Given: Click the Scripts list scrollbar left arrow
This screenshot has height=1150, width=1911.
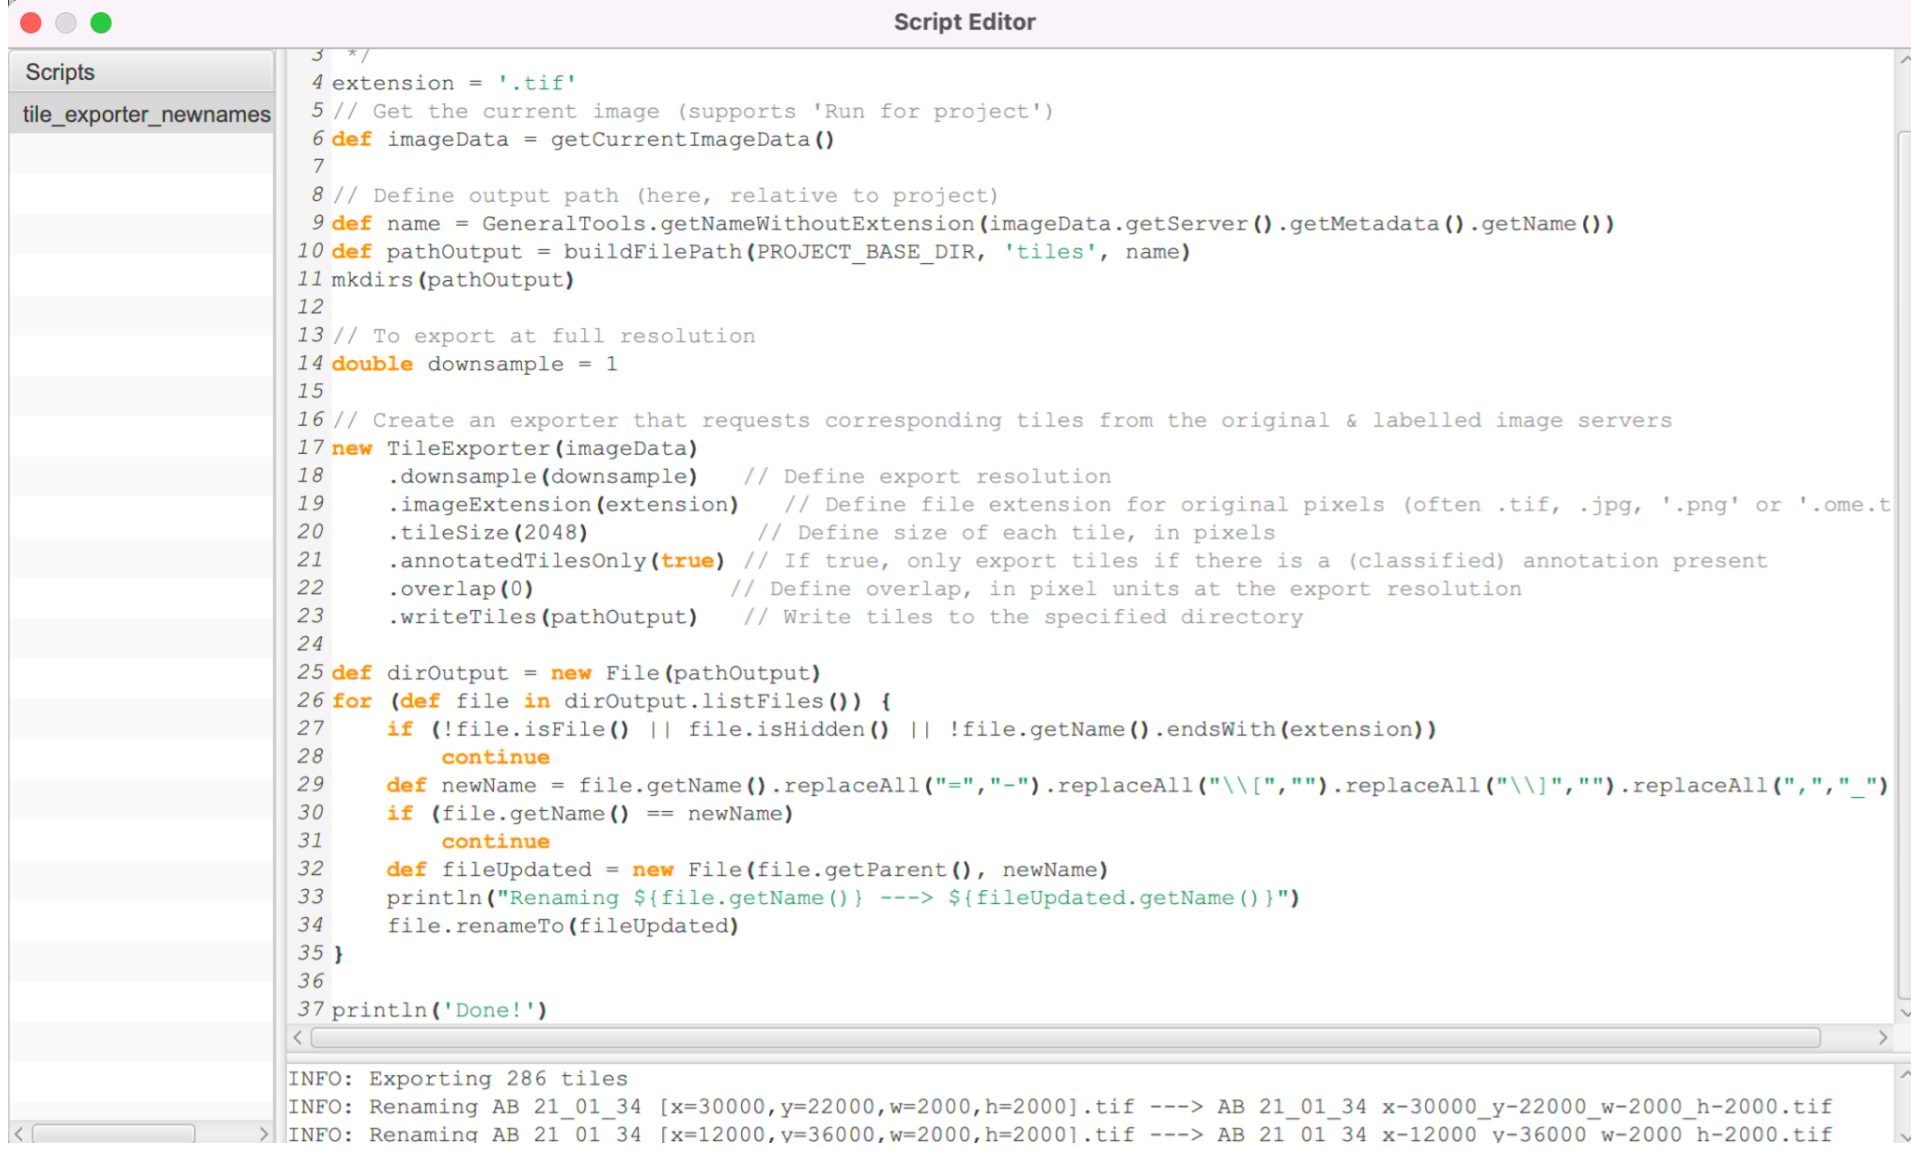Looking at the screenshot, I should click(x=18, y=1134).
